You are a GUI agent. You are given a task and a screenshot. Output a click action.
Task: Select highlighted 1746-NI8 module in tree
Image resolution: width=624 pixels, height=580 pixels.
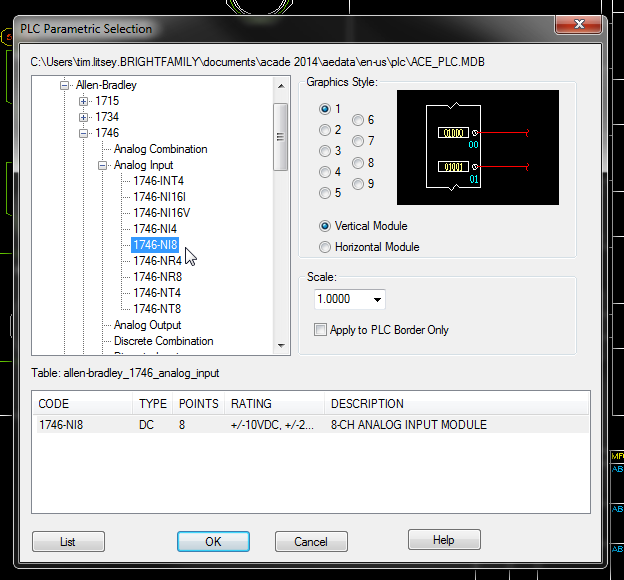(x=155, y=245)
